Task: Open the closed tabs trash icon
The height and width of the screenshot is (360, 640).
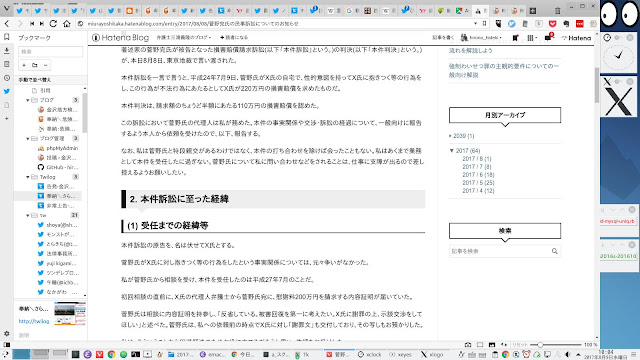Action: pos(558,11)
